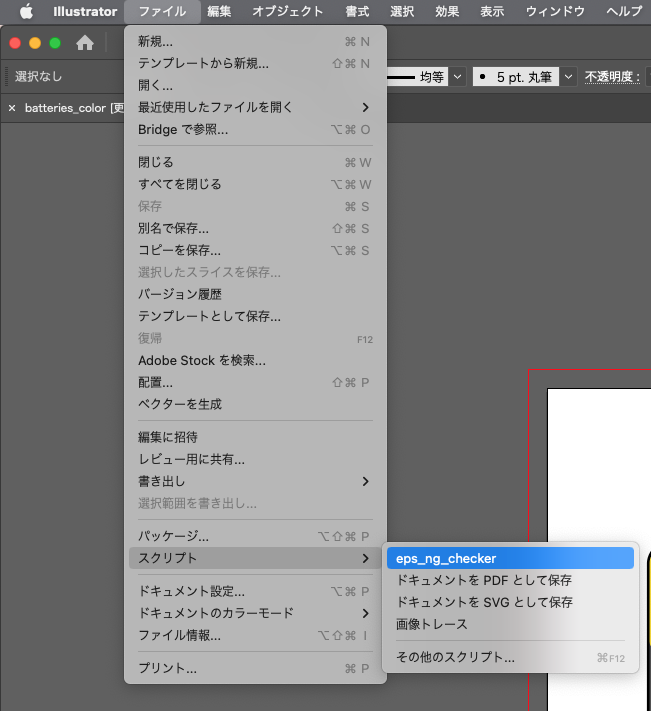Expand 最近使用したファイルを開く submenu

click(255, 107)
